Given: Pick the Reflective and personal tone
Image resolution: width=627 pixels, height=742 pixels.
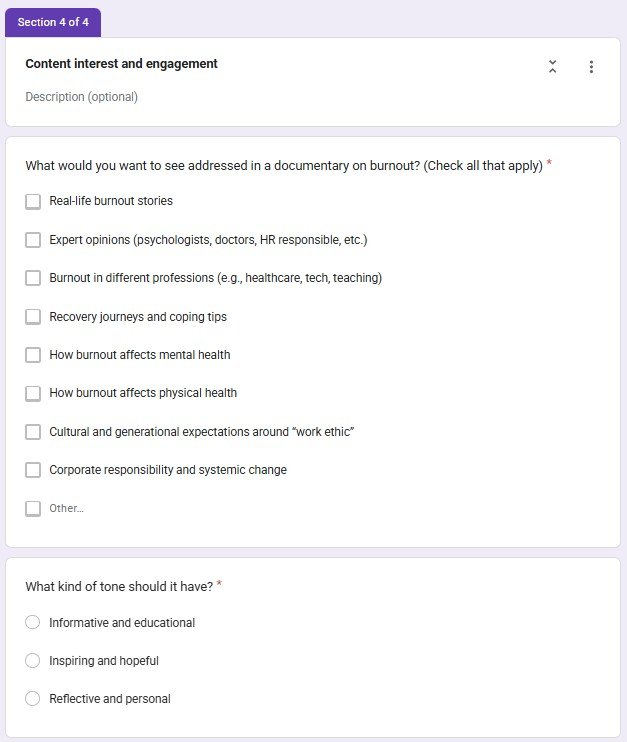Looking at the screenshot, I should 32,698.
